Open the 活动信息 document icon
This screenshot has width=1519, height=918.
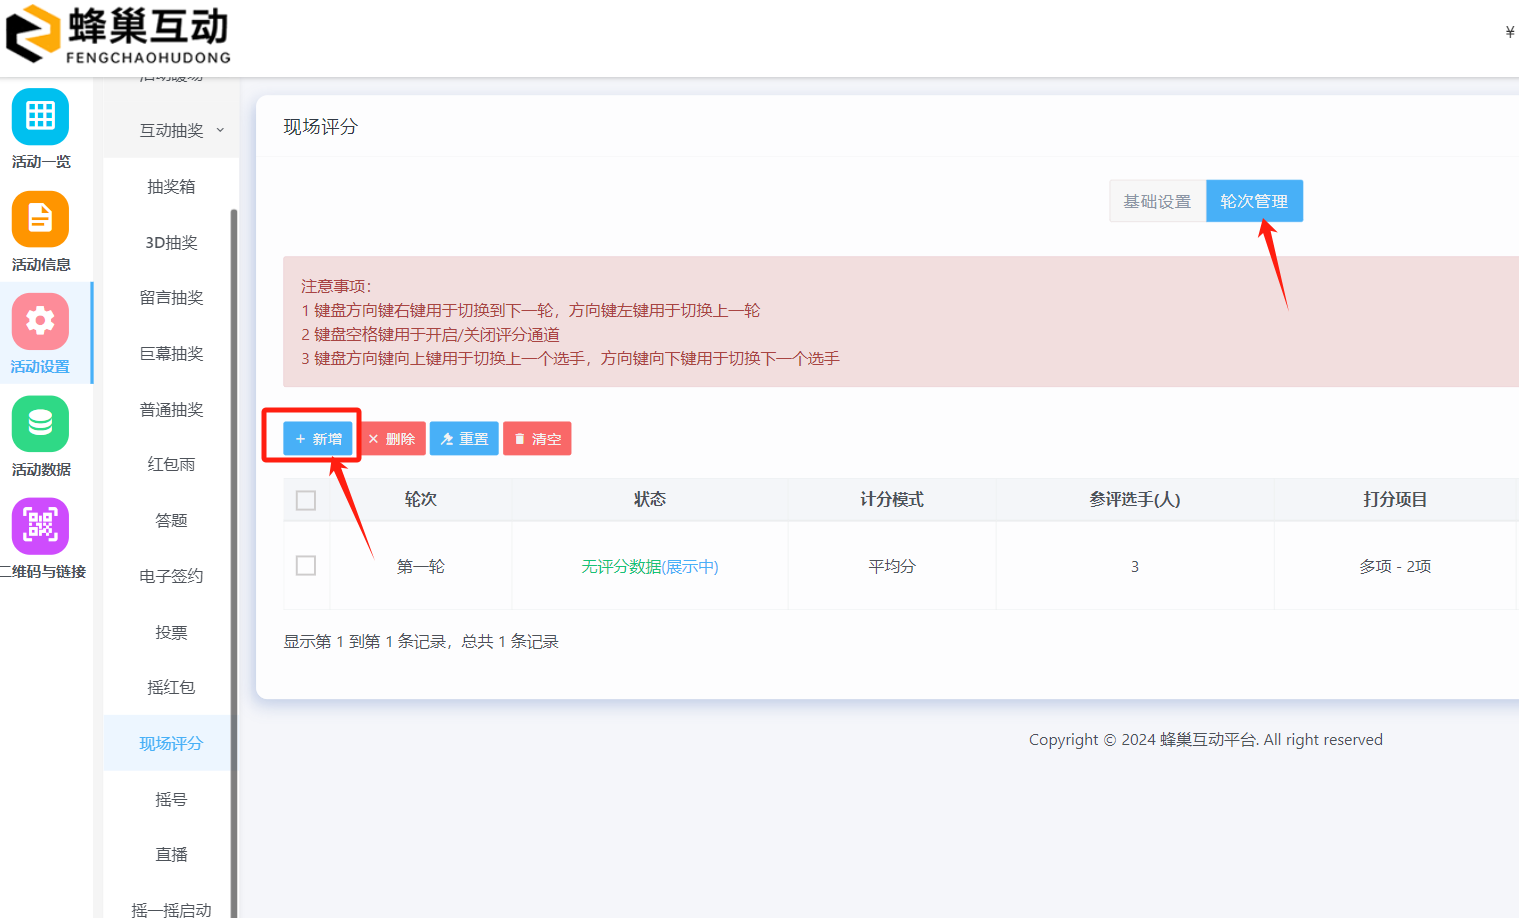coord(40,219)
